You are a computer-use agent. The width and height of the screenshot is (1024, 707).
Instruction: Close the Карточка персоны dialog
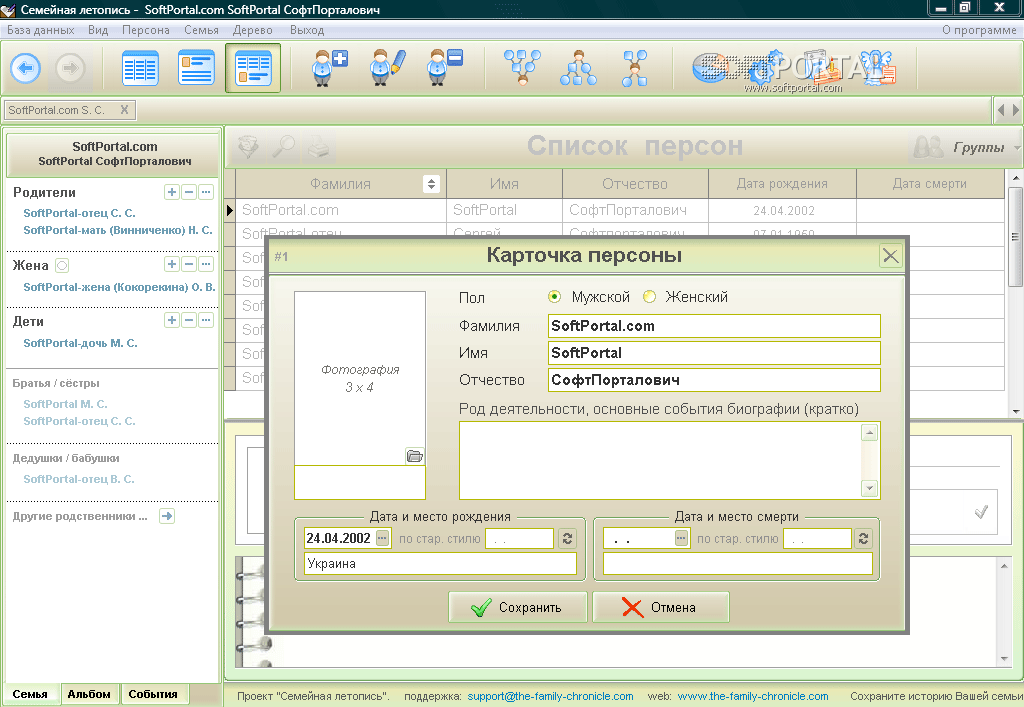[891, 256]
